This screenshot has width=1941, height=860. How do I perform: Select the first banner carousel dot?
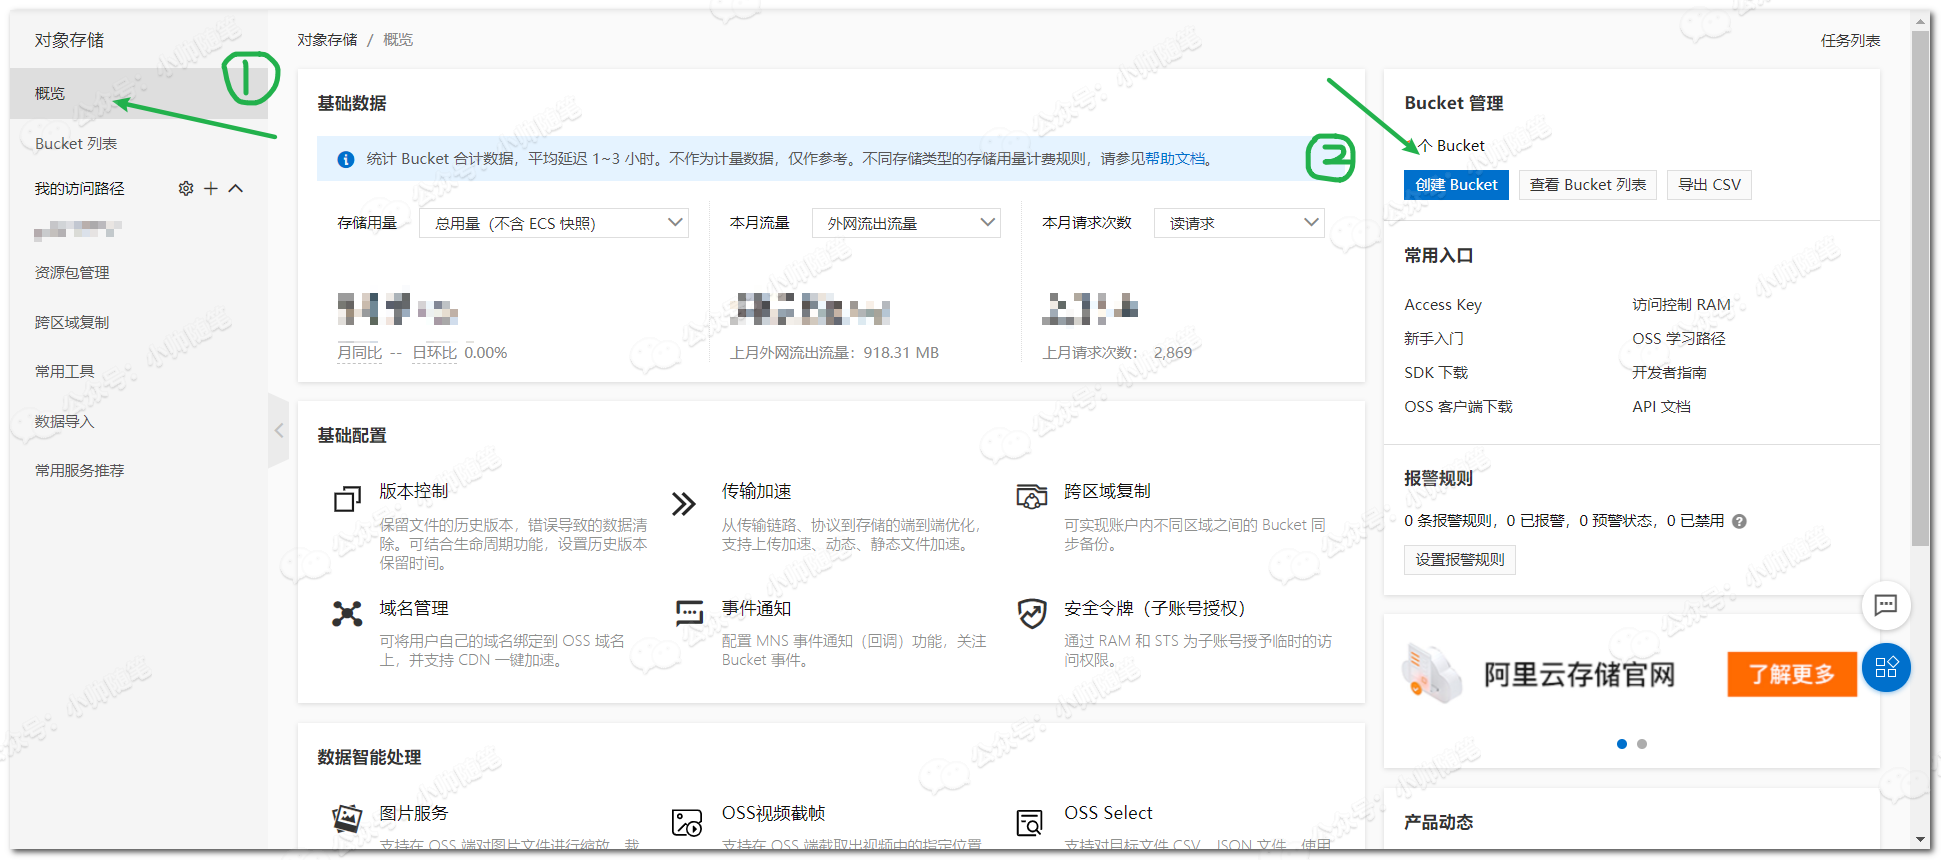point(1622,744)
